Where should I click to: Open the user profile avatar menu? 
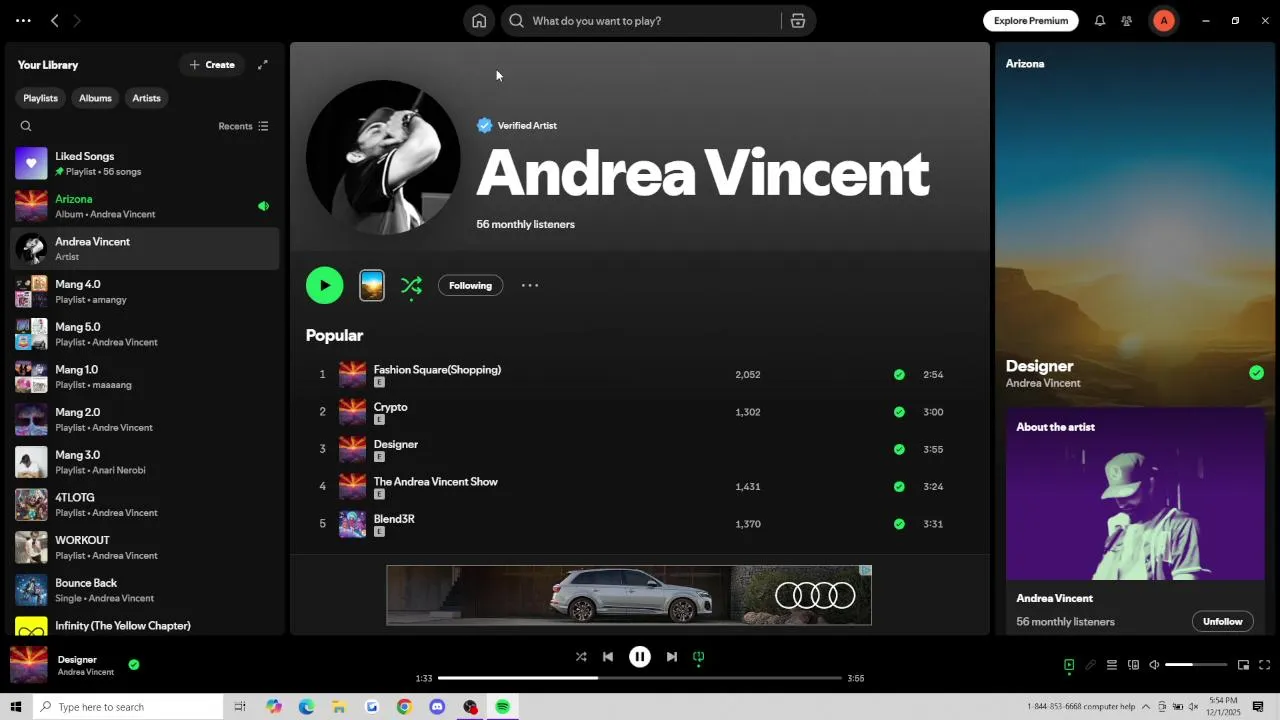coord(1163,21)
